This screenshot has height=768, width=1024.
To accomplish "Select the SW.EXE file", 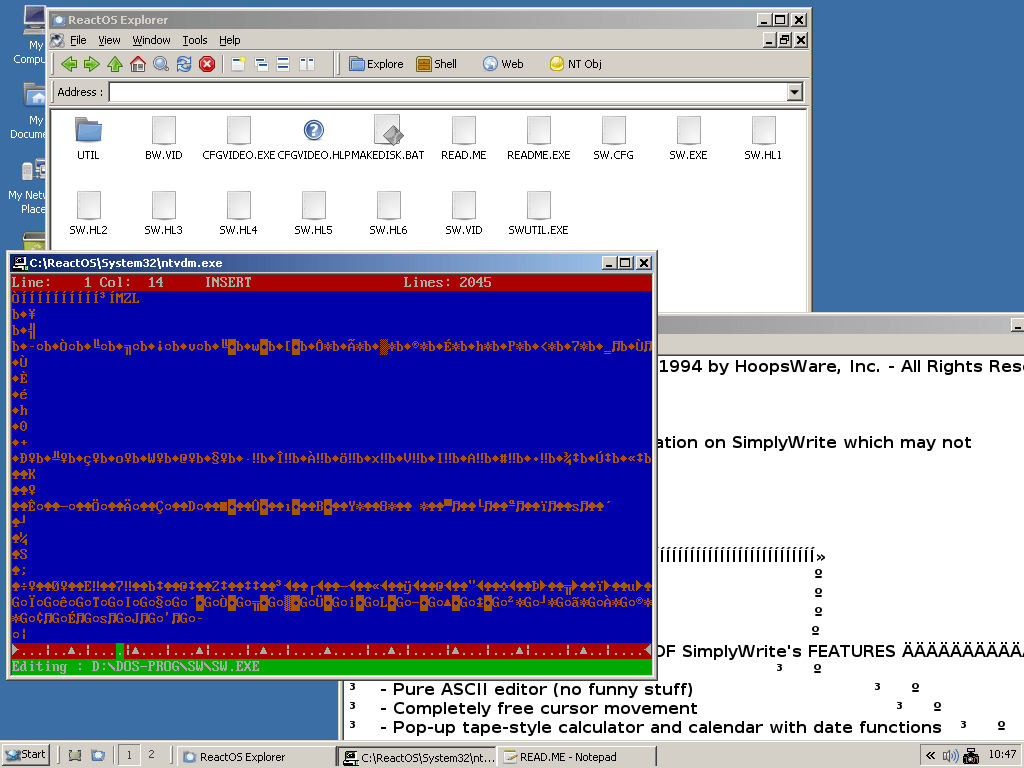I will pyautogui.click(x=688, y=138).
